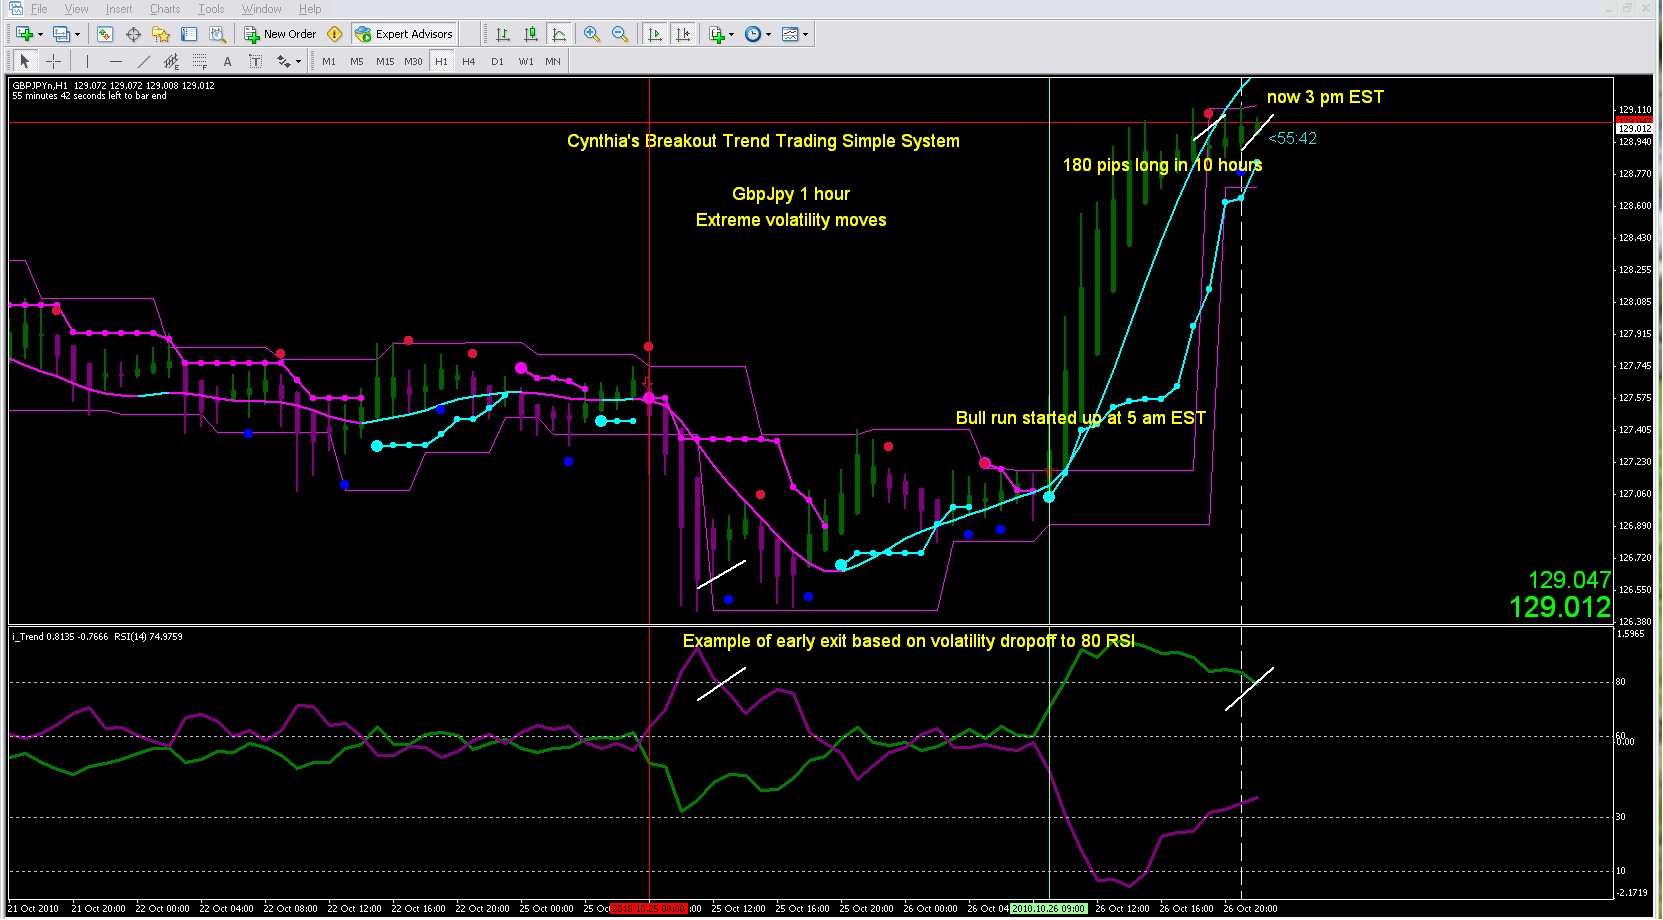
Task: Open the Navigator star-folder icon
Action: [161, 34]
